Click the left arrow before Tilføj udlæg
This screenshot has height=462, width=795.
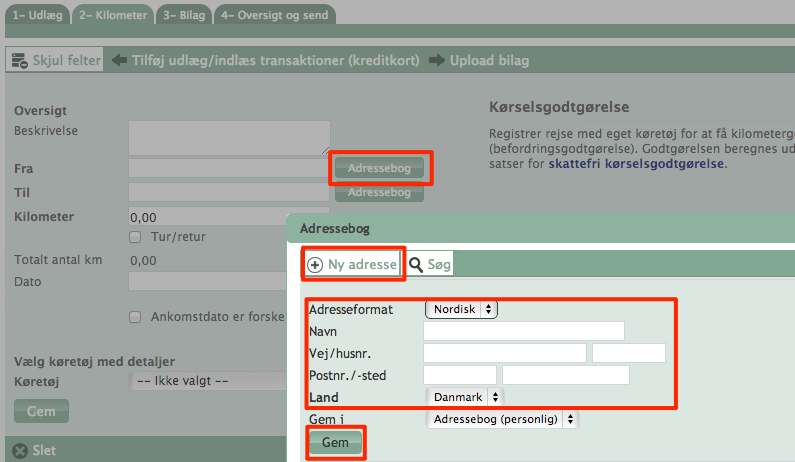point(120,60)
